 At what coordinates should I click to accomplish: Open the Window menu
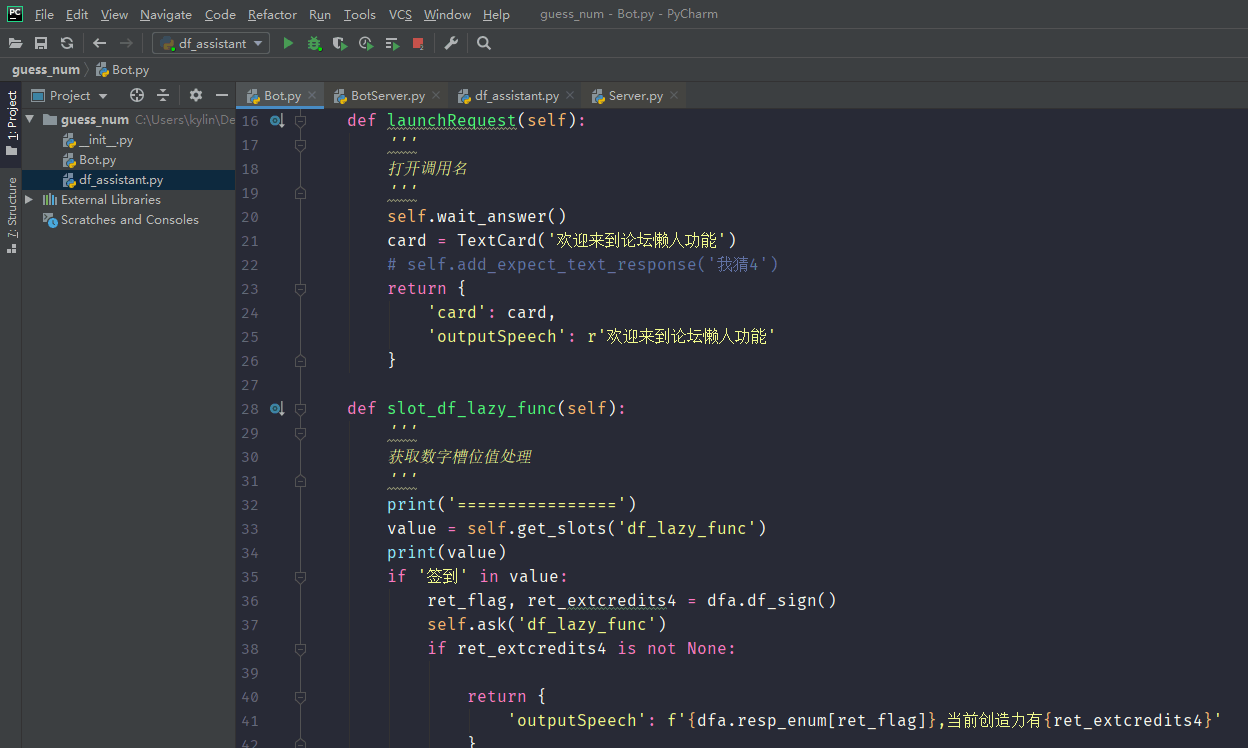coord(447,14)
